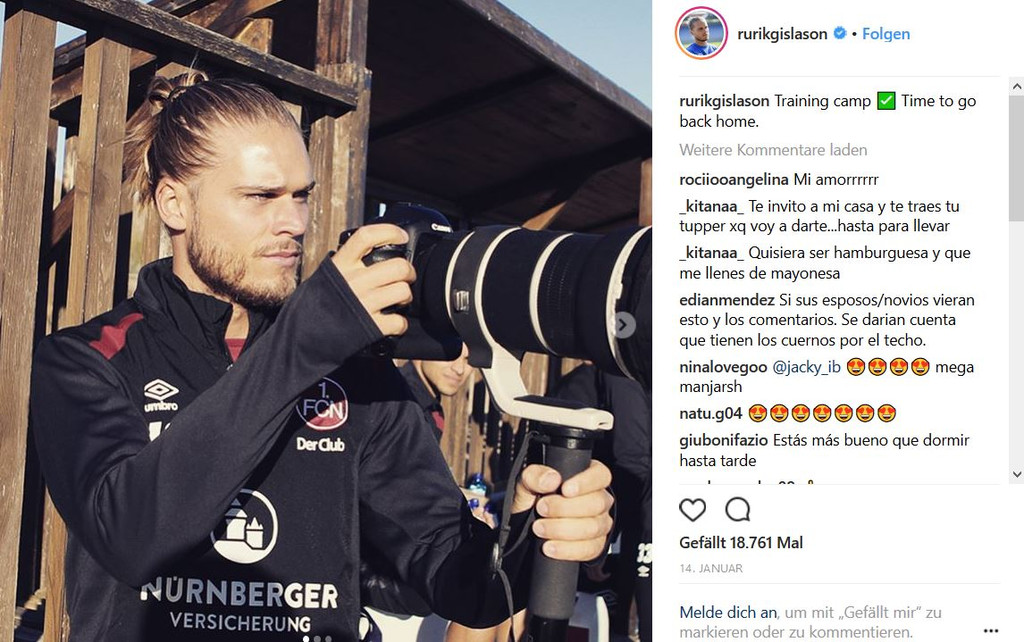Click the carousel indicator dots below photo
This screenshot has width=1024, height=642.
[x=318, y=637]
